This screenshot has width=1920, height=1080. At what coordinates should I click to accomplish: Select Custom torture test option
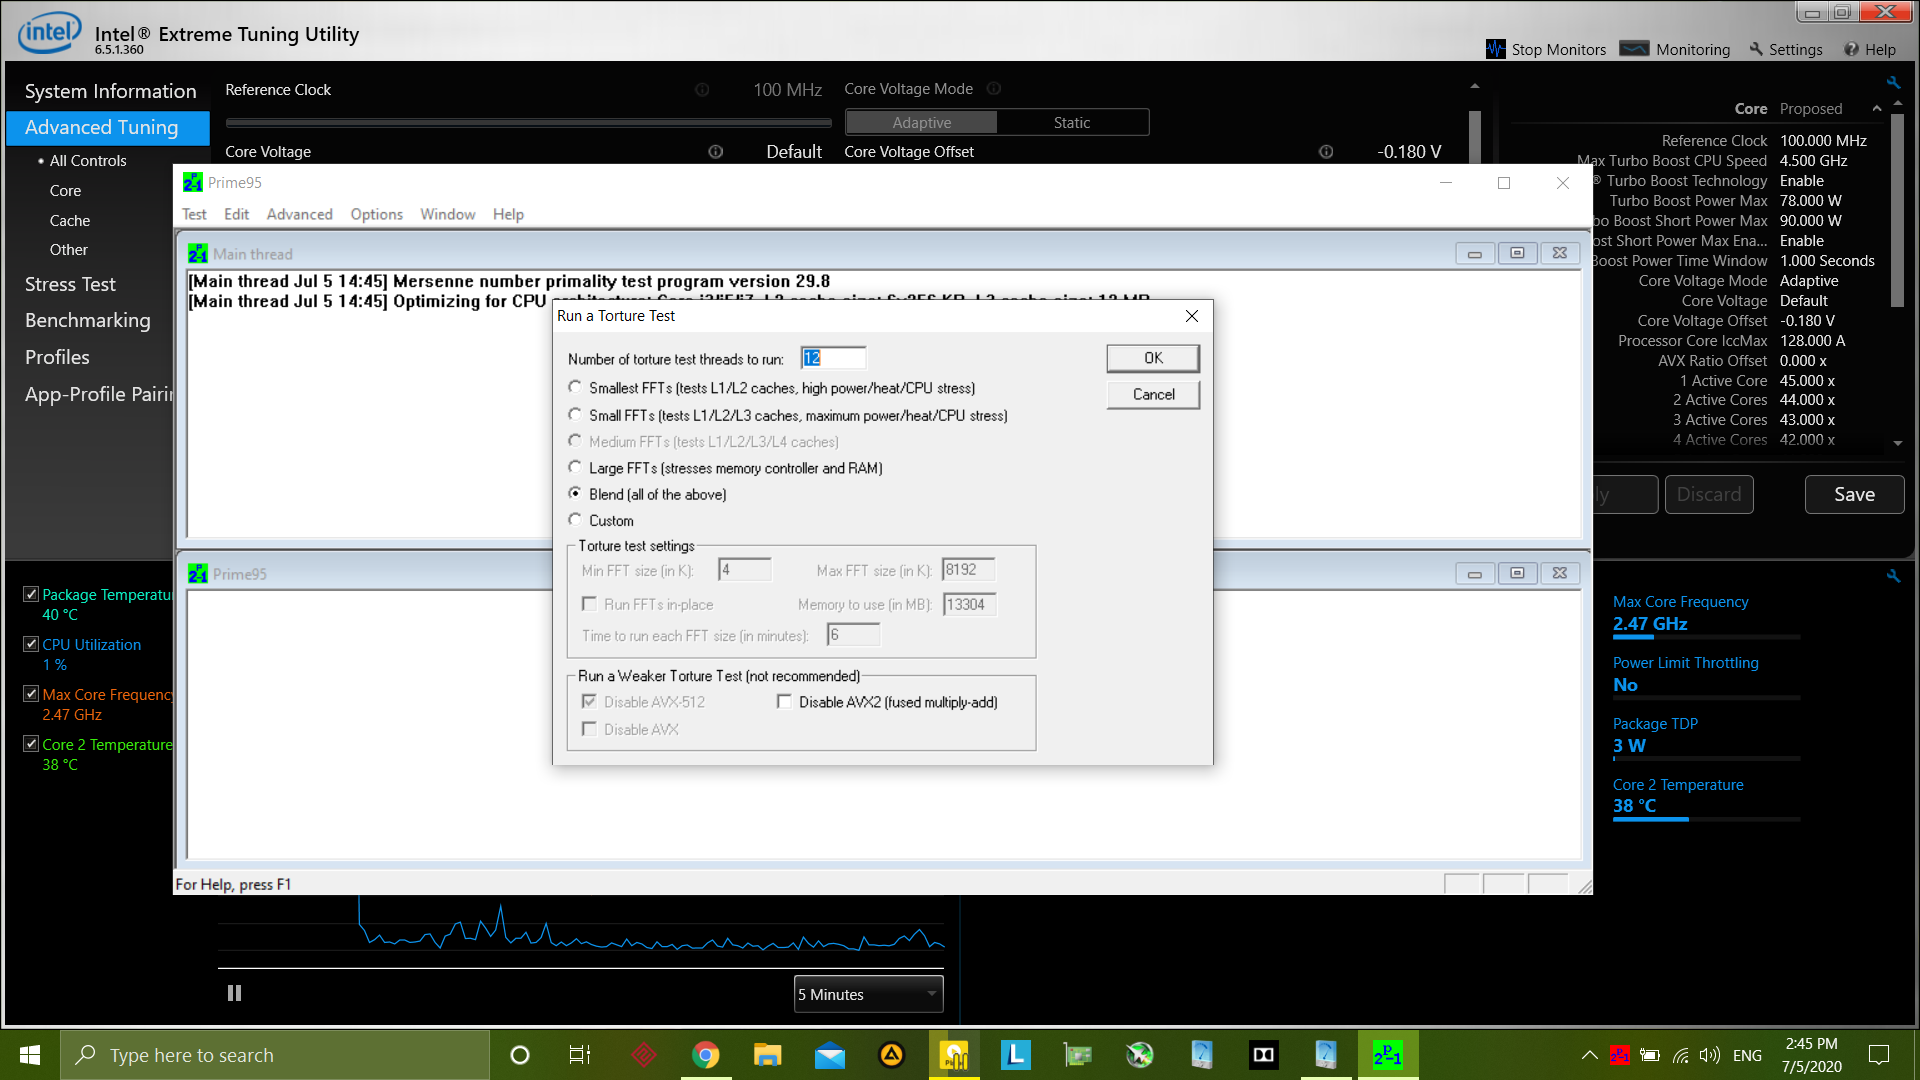pyautogui.click(x=575, y=520)
